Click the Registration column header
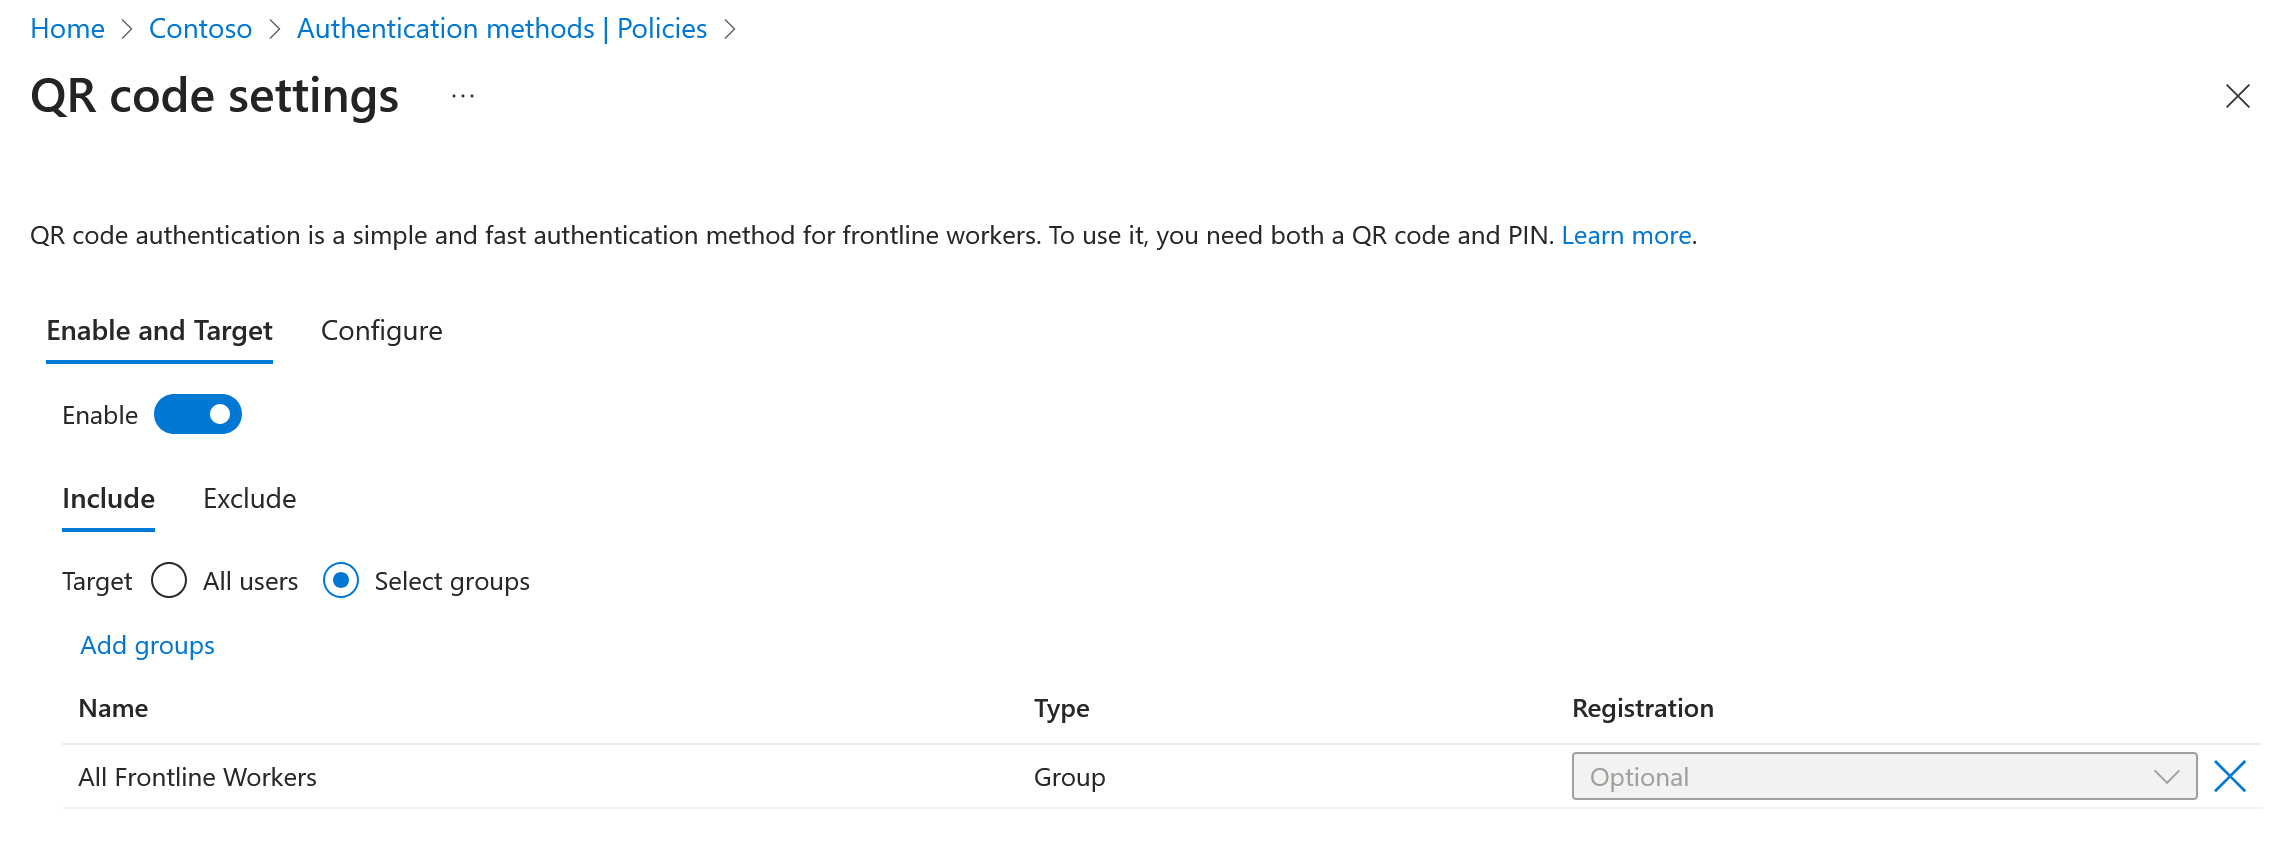 point(1642,708)
